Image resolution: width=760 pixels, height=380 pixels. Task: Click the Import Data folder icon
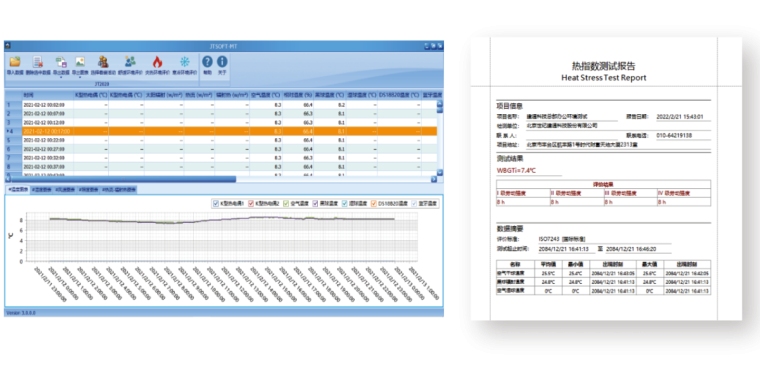(x=15, y=62)
